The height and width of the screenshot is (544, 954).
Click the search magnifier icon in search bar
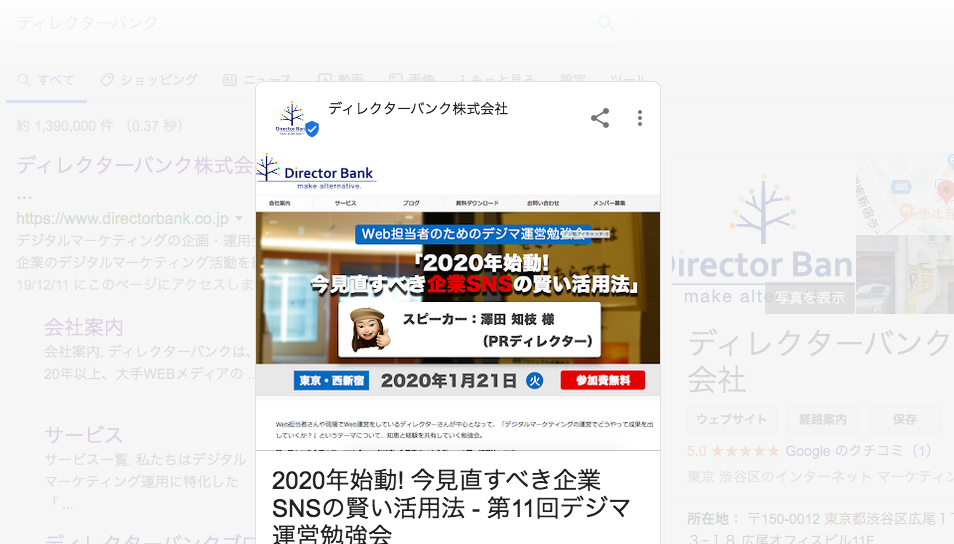click(606, 23)
